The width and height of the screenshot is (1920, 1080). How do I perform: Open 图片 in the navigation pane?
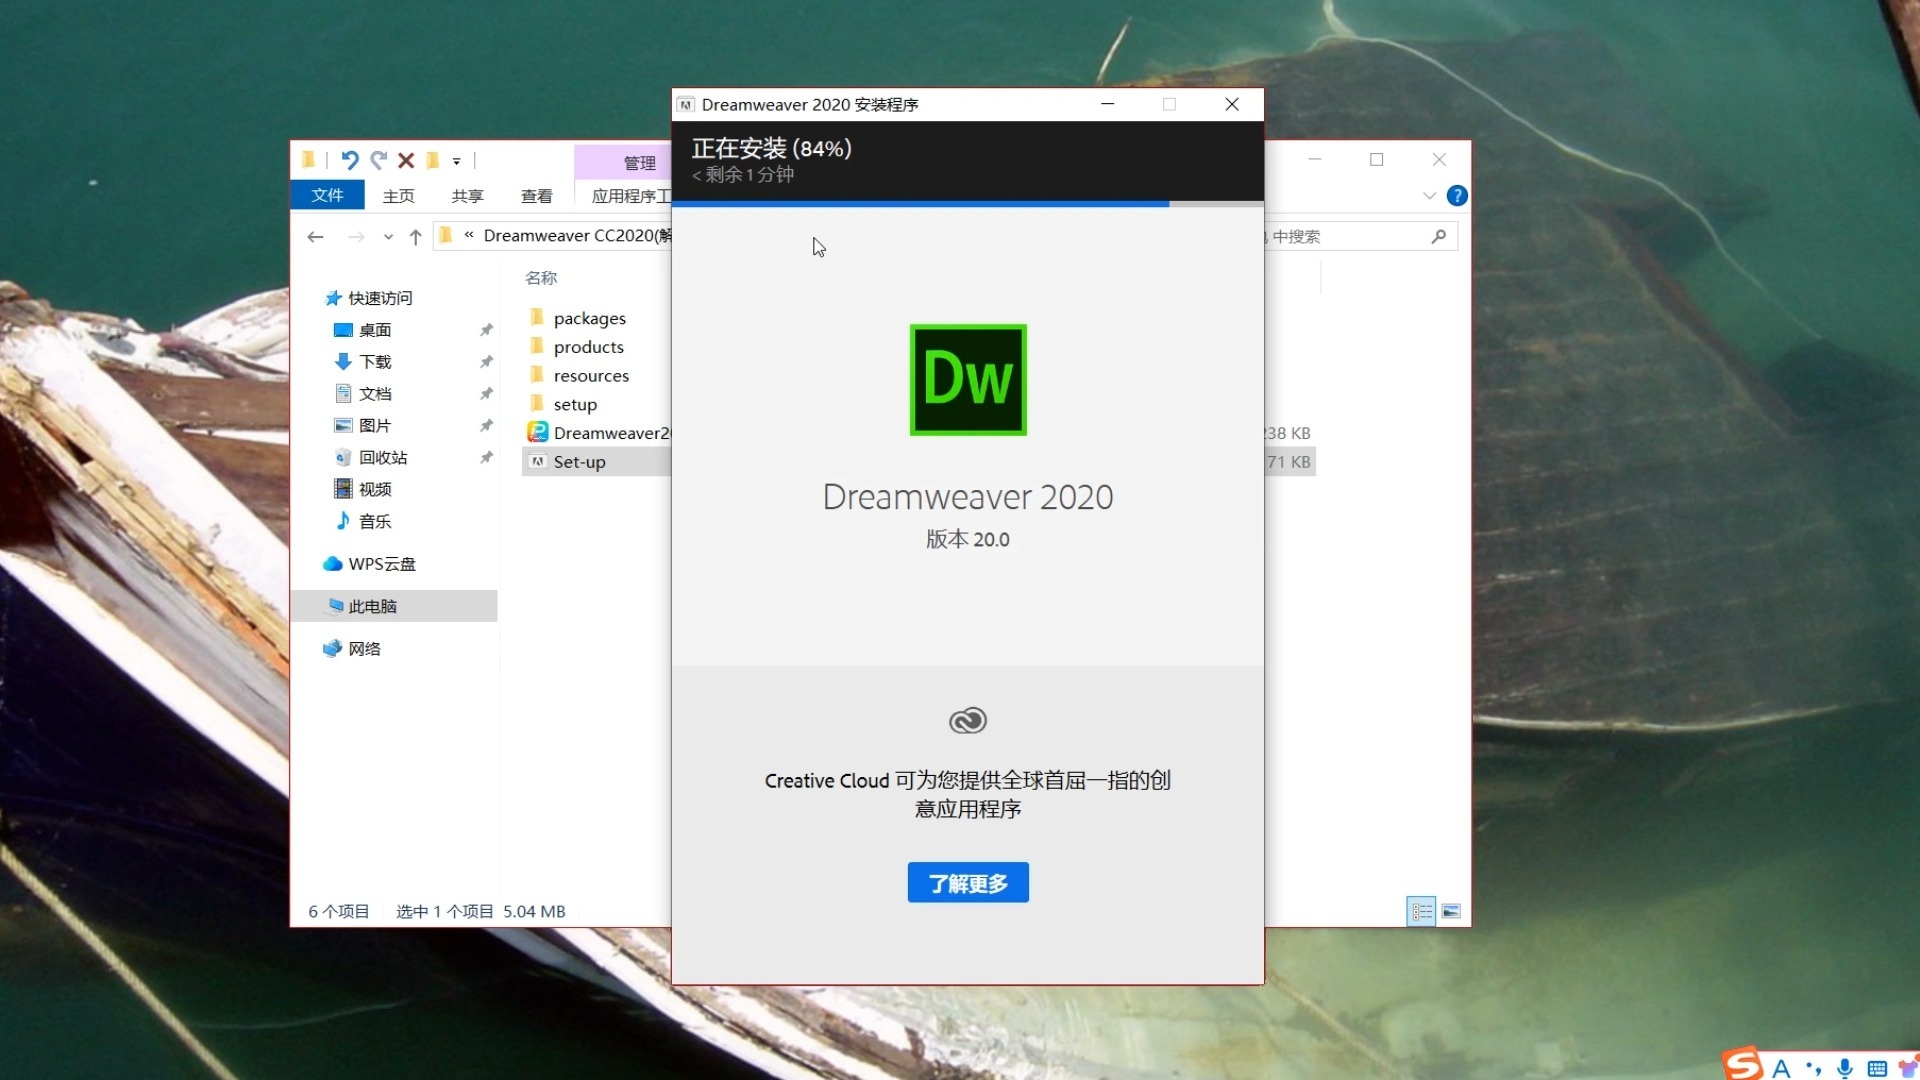pos(375,426)
